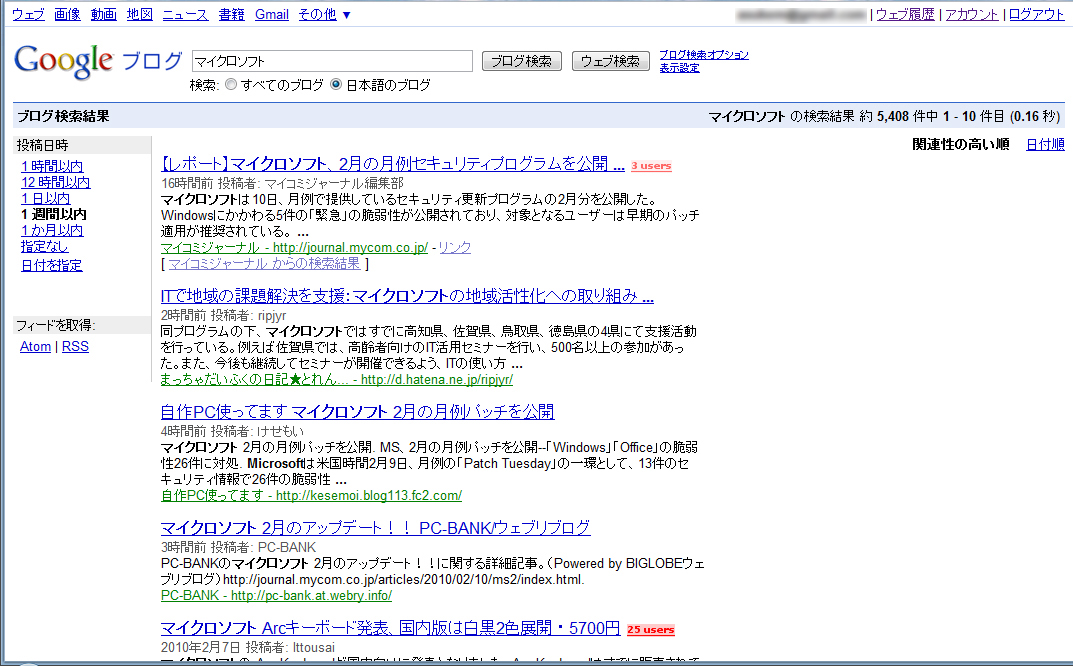The width and height of the screenshot is (1073, 666).
Task: Open マイコミジャーナル からの検索結果 link
Action: 264,264
